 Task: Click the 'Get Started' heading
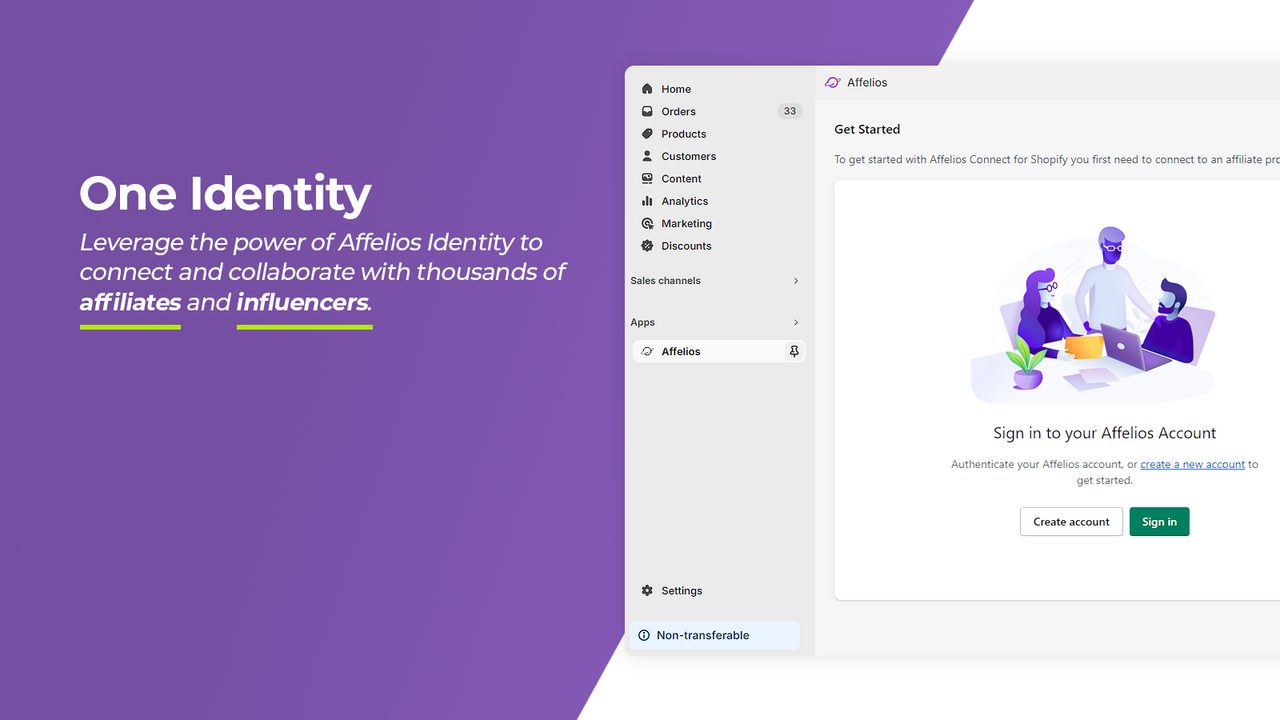click(x=867, y=129)
